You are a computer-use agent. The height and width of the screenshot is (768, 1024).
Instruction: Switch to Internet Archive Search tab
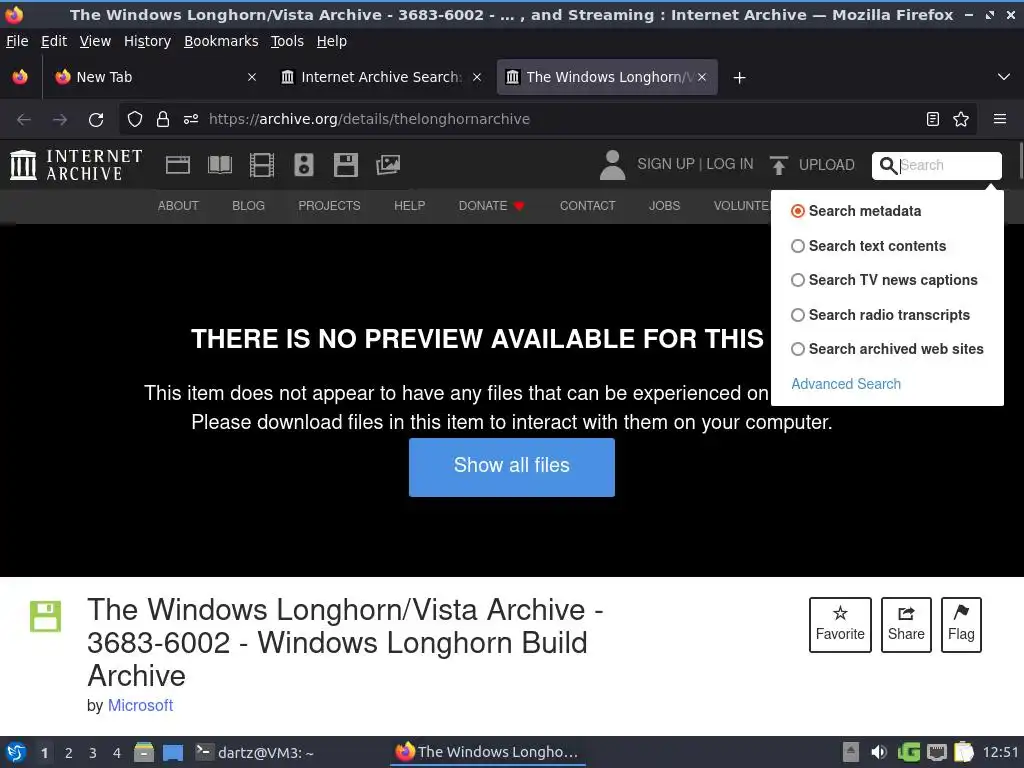pyautogui.click(x=380, y=77)
